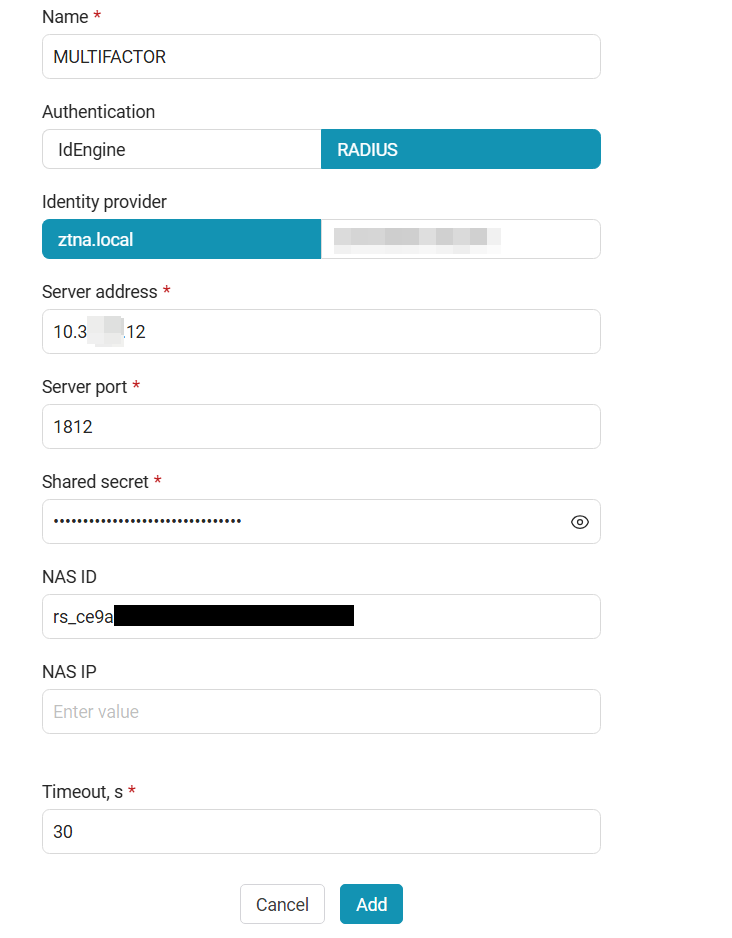This screenshot has width=732, height=938.
Task: Choose ztna.local identity provider
Action: [x=181, y=240]
